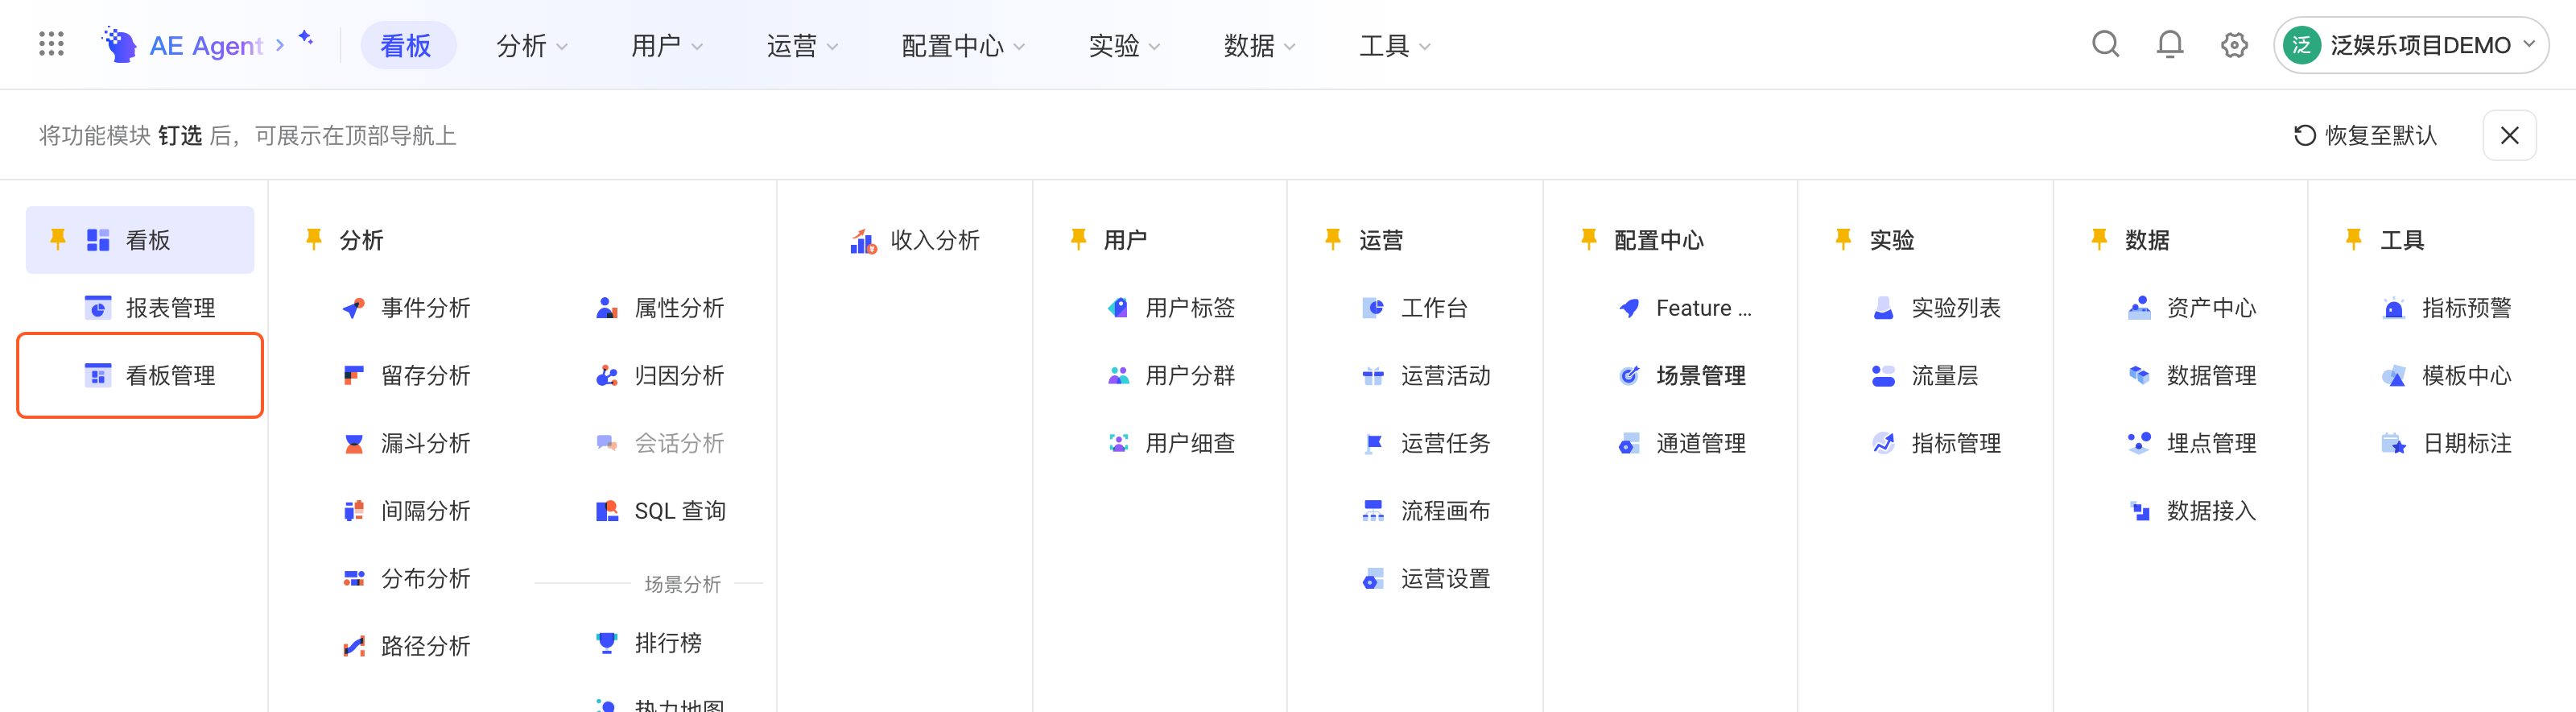Click the 报表管理 icon
The image size is (2576, 712).
coord(98,308)
